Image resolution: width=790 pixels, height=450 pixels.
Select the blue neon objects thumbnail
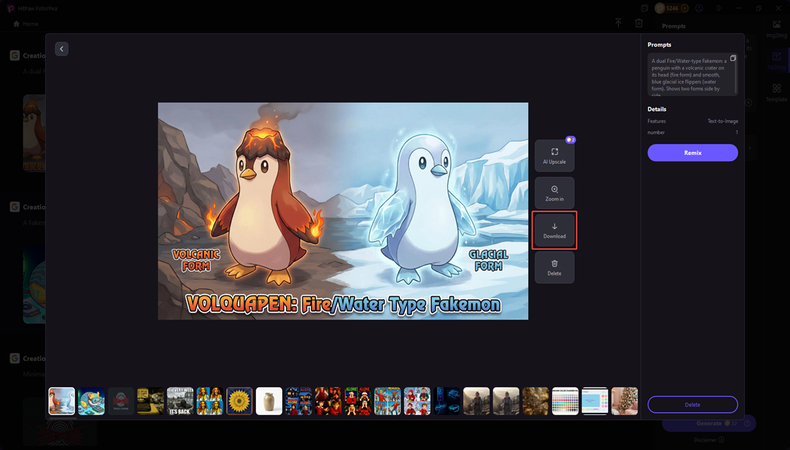[447, 401]
